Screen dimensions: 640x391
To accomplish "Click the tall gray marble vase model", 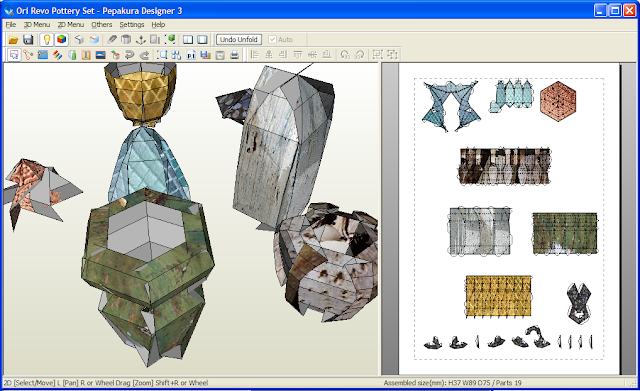I will pyautogui.click(x=284, y=147).
